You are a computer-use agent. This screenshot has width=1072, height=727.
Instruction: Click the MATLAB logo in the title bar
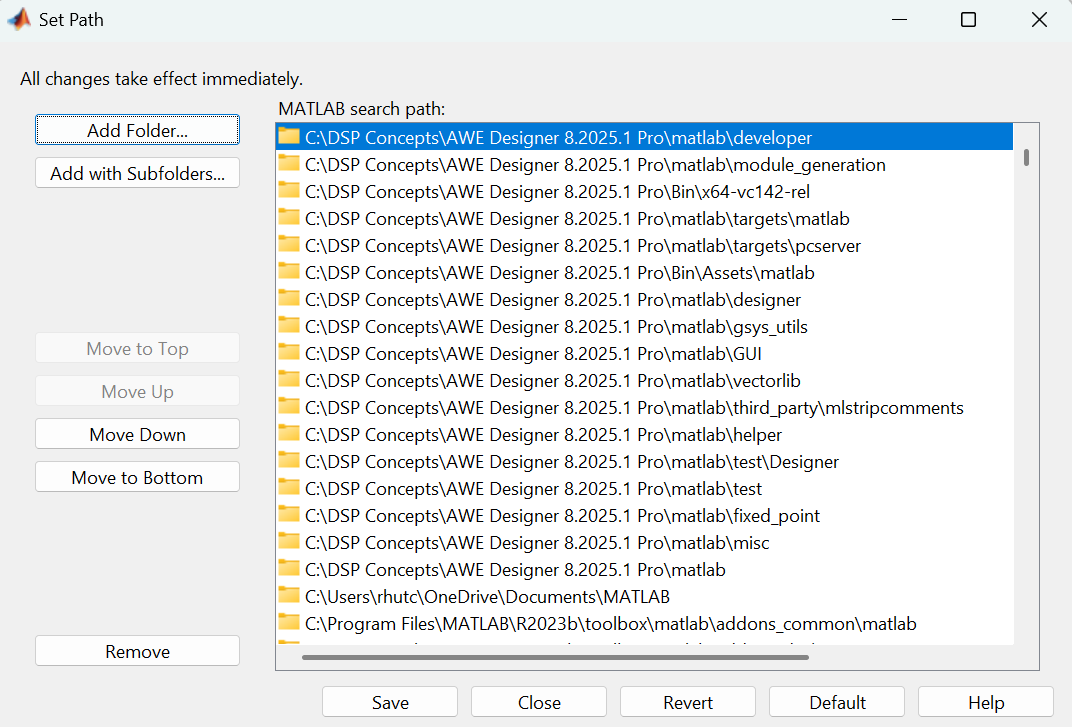[x=19, y=19]
